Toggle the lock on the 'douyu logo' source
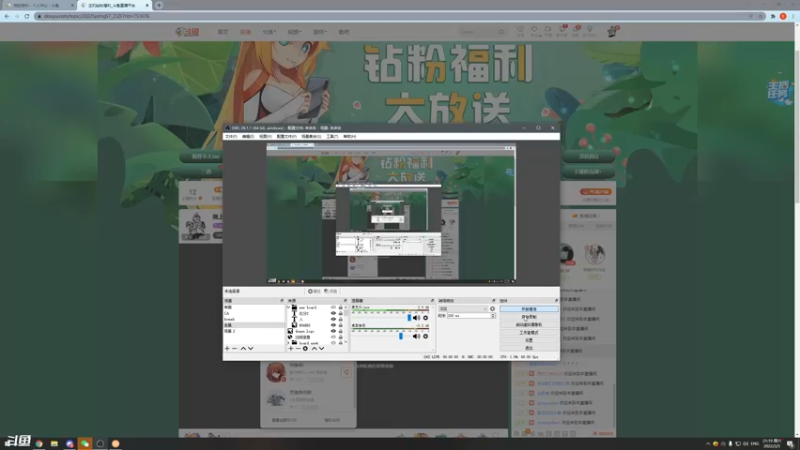Screen dimensions: 800x450 (x=340, y=331)
